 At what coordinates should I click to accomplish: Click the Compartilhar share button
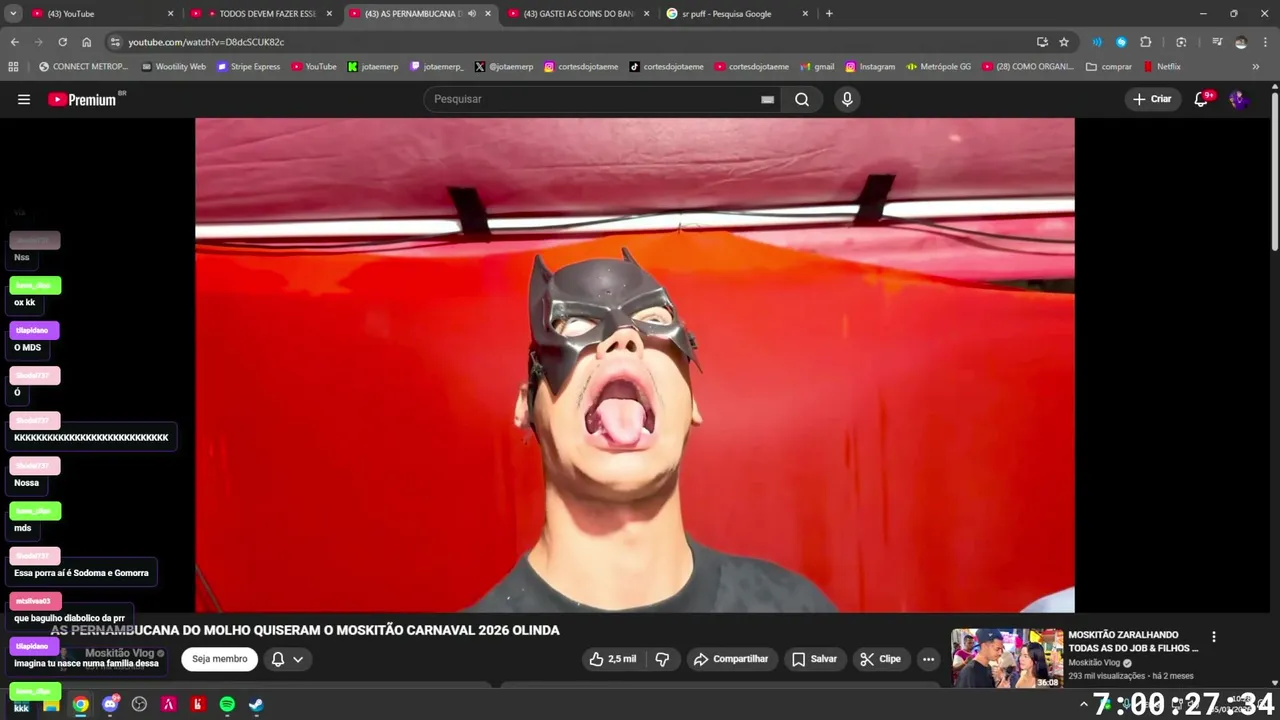[731, 659]
